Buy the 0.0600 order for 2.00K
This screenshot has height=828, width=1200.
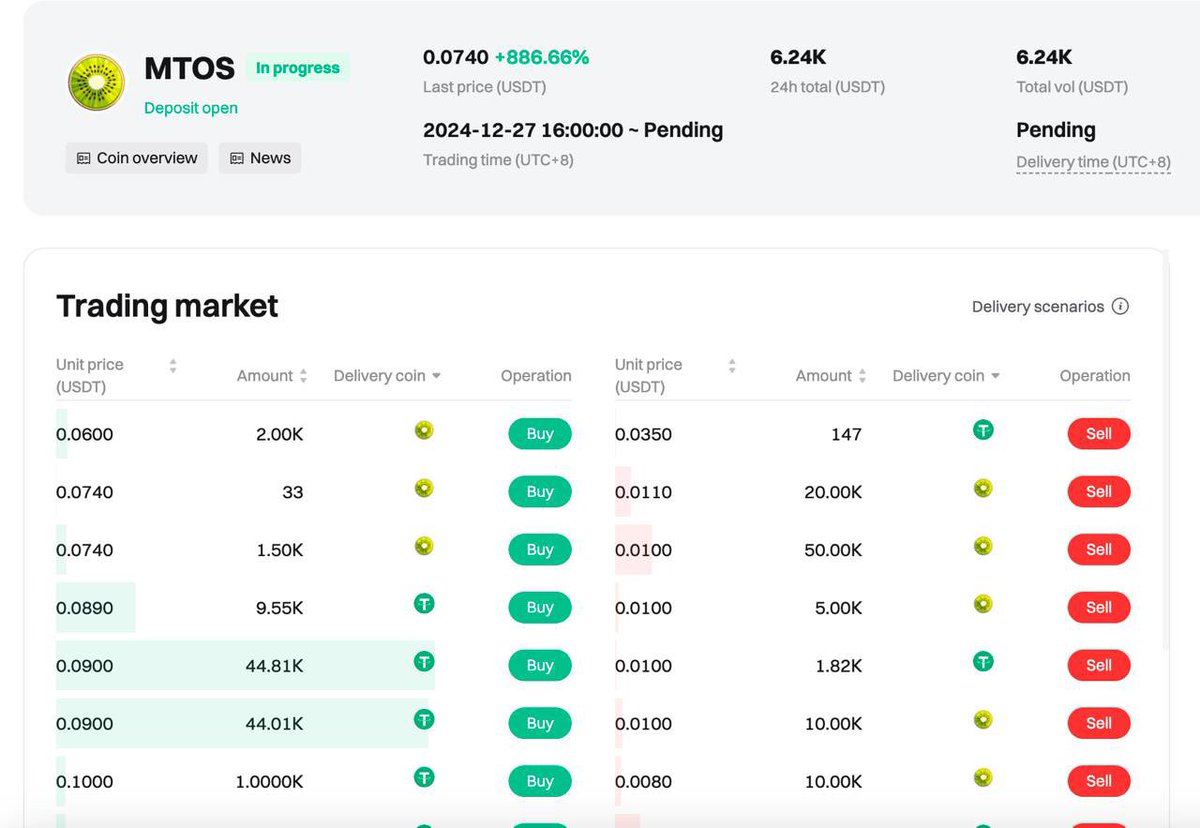tap(540, 434)
